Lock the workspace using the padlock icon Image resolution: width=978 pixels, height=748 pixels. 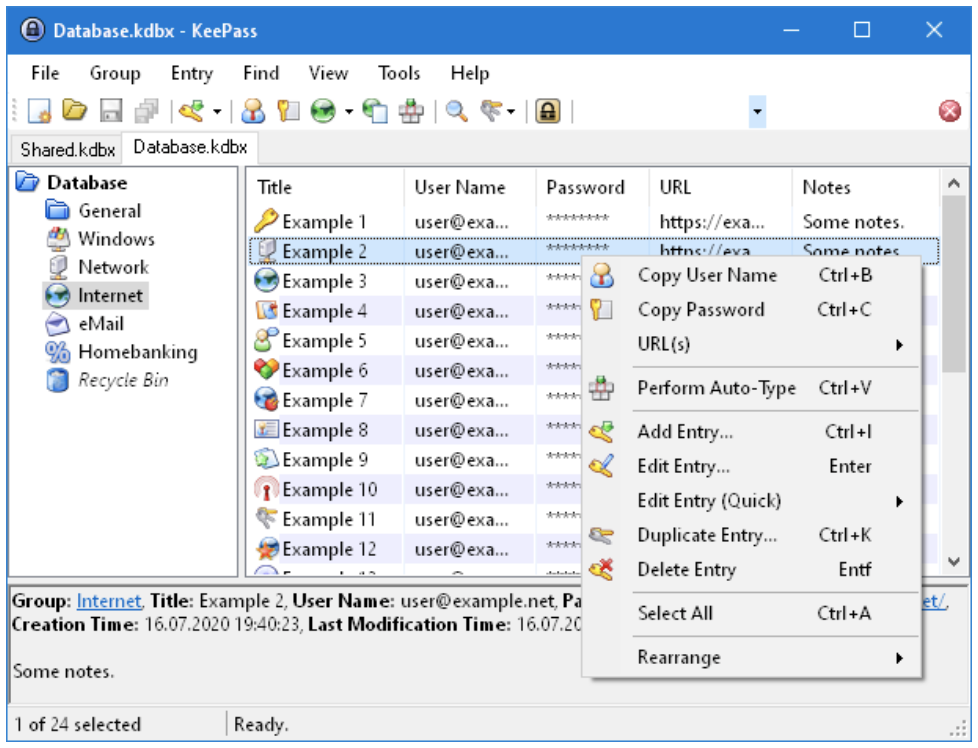[x=547, y=111]
